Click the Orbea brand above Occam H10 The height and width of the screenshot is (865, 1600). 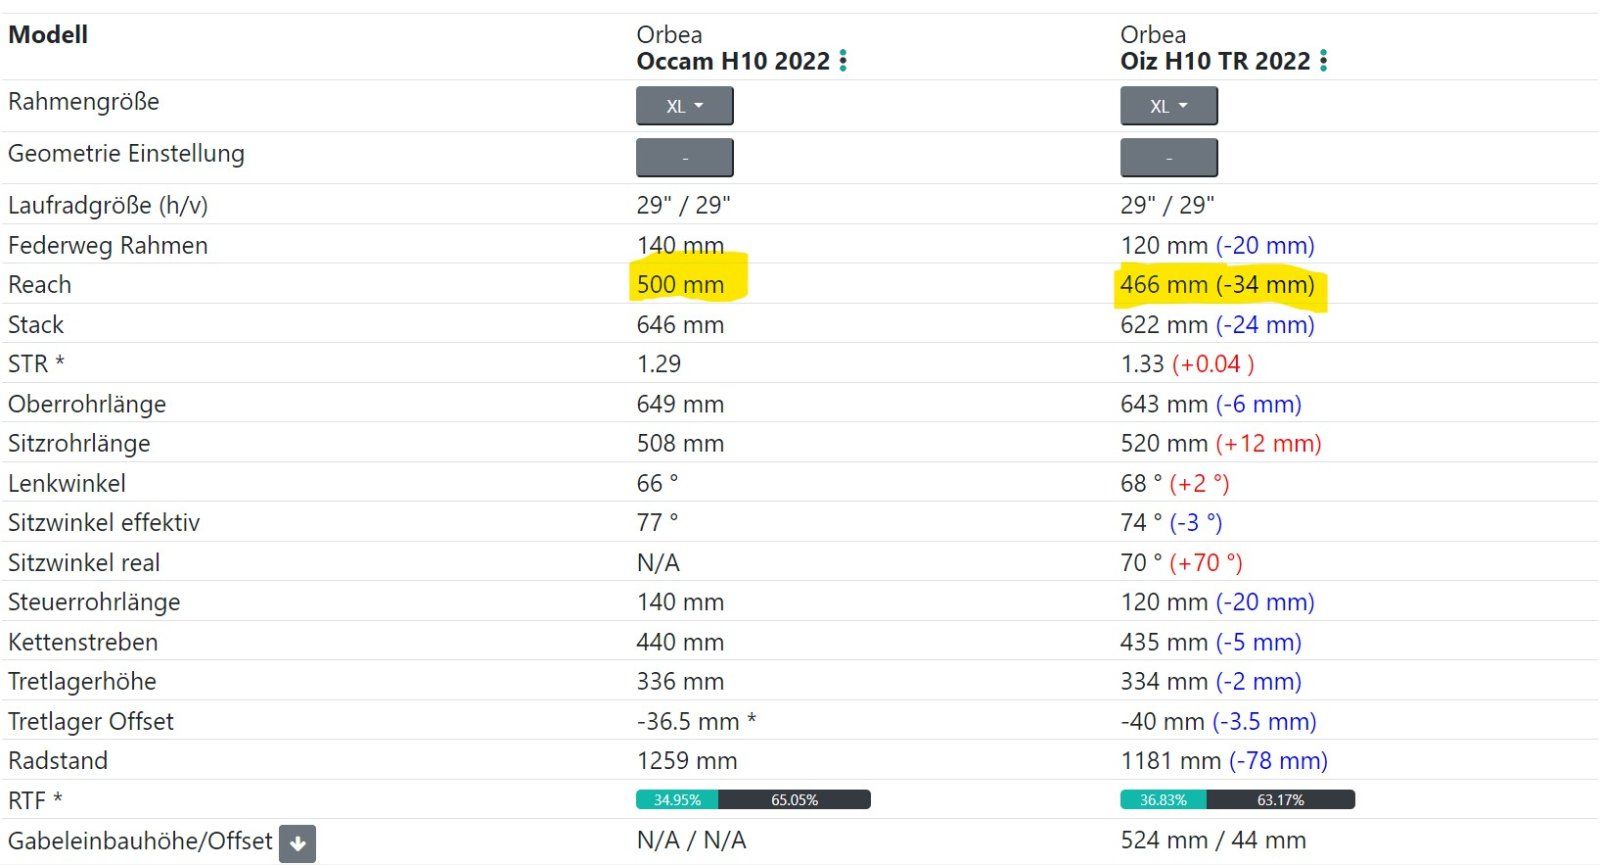[x=669, y=35]
